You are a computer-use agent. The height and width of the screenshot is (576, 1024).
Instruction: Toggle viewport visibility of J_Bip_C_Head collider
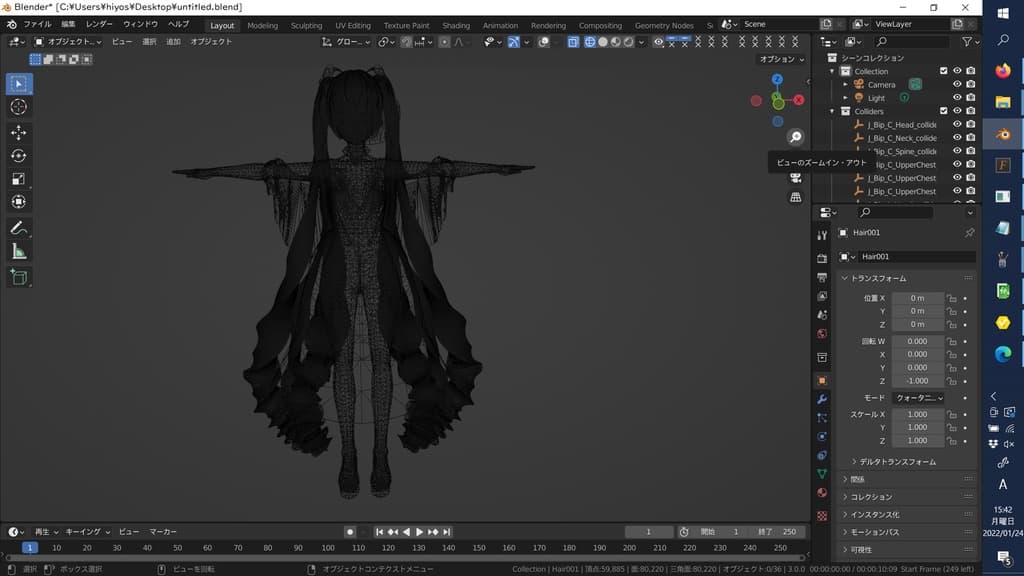click(x=957, y=125)
